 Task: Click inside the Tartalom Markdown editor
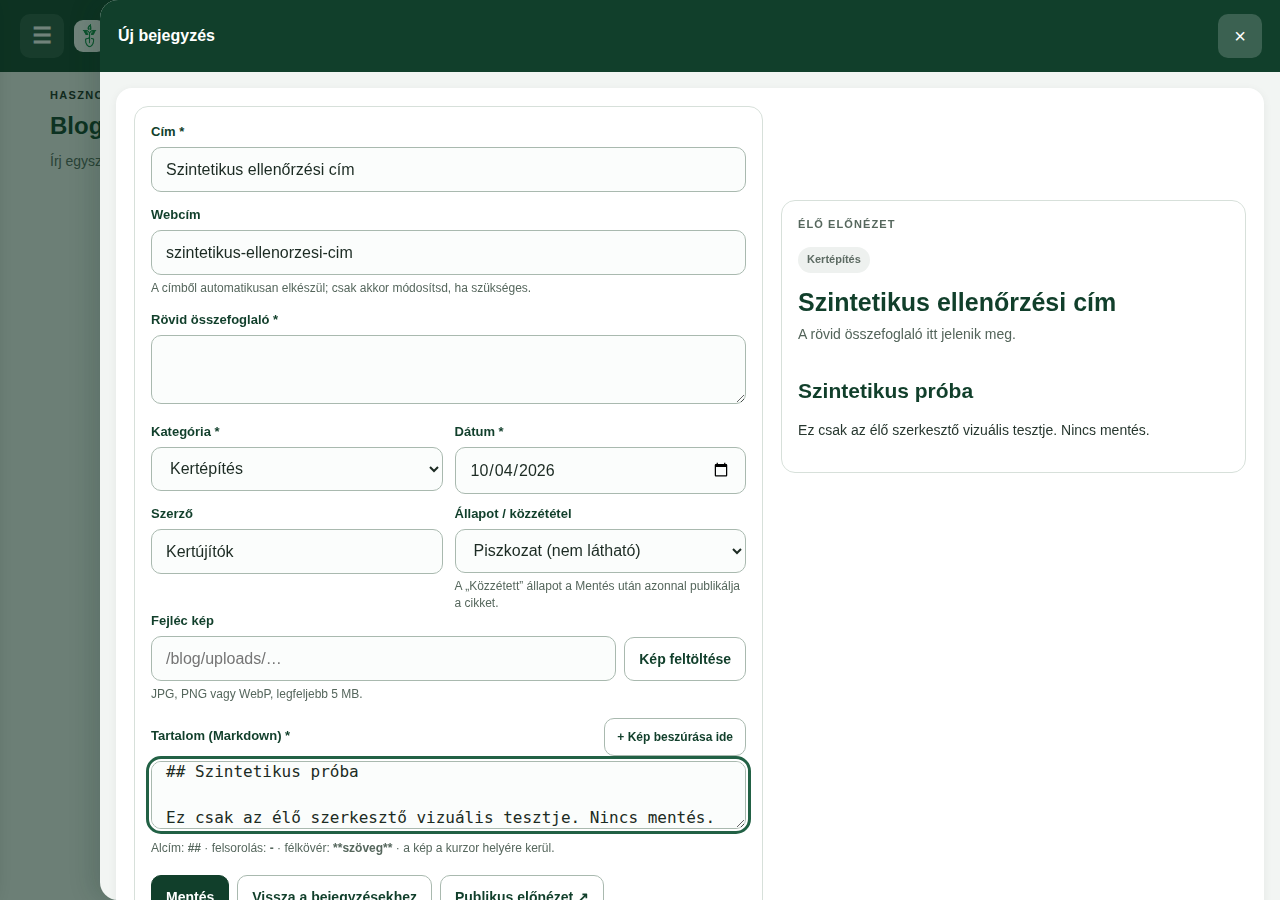click(x=448, y=795)
